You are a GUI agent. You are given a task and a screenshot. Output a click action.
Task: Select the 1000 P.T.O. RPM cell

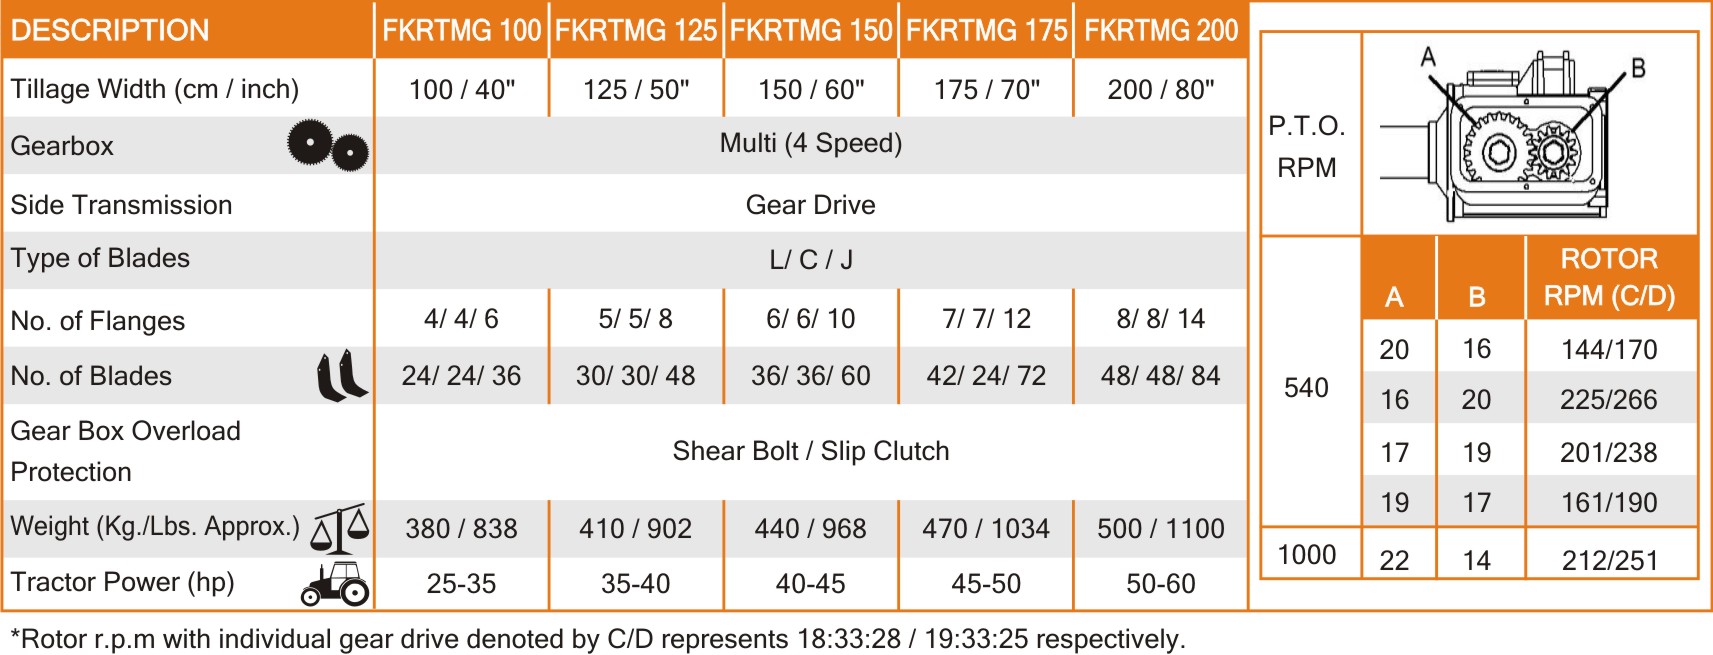[x=1307, y=555]
